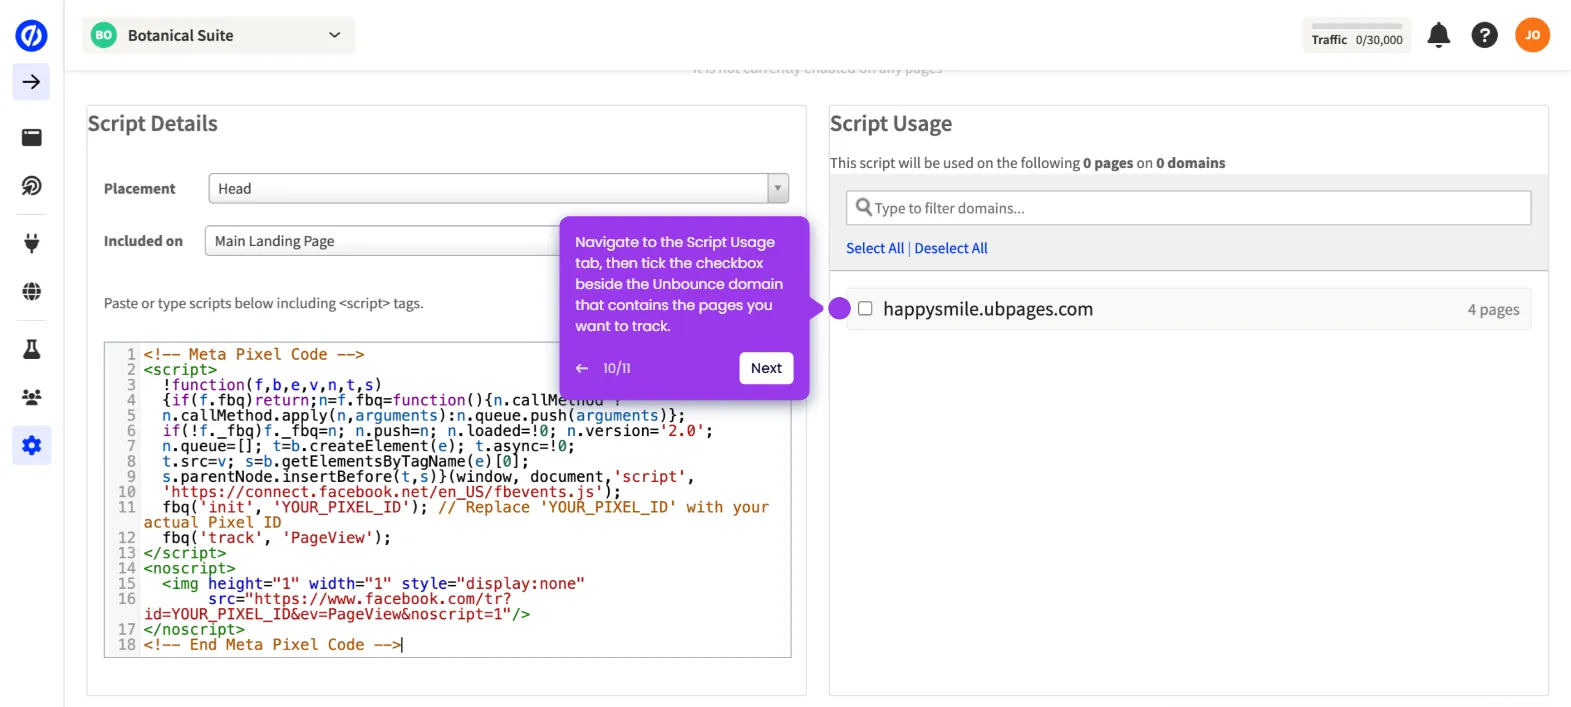Click the End Meta Pixel Code comment line

(272, 645)
